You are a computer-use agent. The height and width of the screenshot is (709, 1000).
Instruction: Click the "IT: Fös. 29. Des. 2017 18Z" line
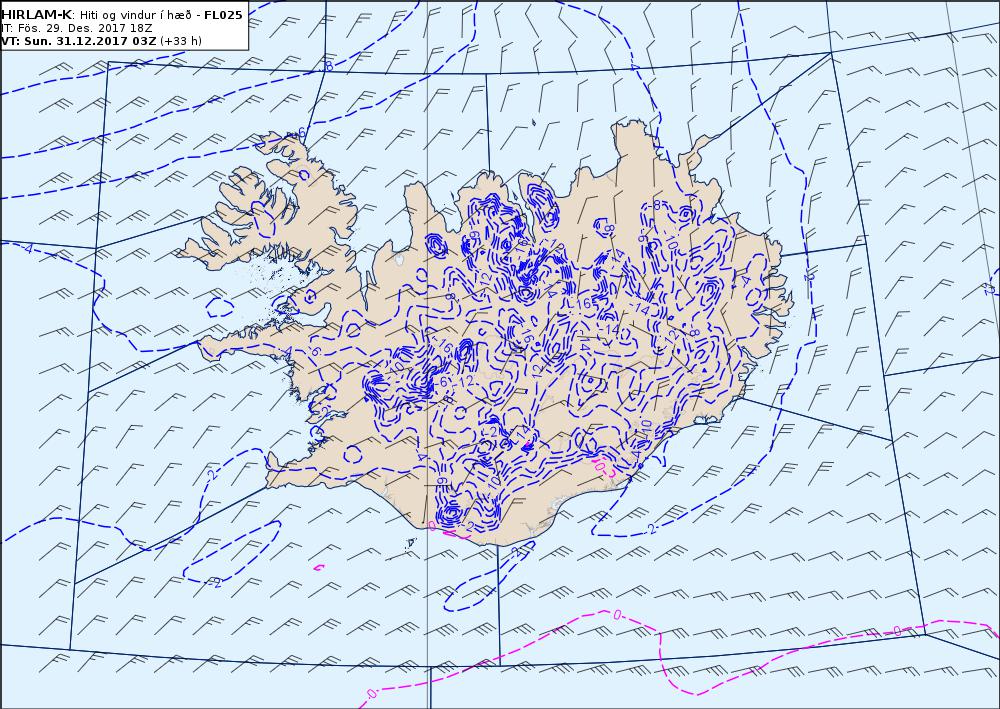77,28
